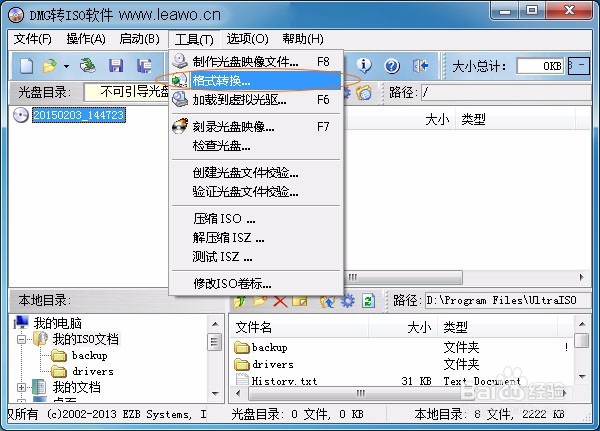Open the 启动(B) menu
The height and width of the screenshot is (431, 600).
coord(139,39)
